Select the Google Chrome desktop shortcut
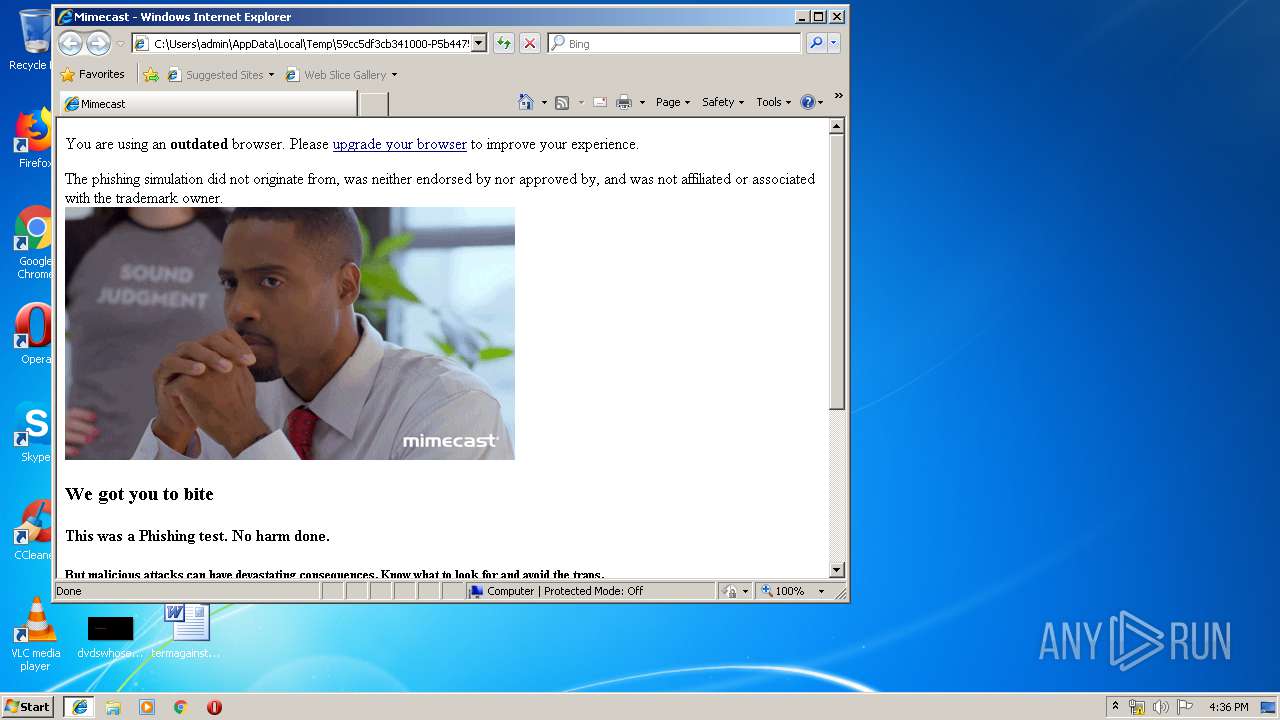Viewport: 1280px width, 720px height. [x=34, y=242]
